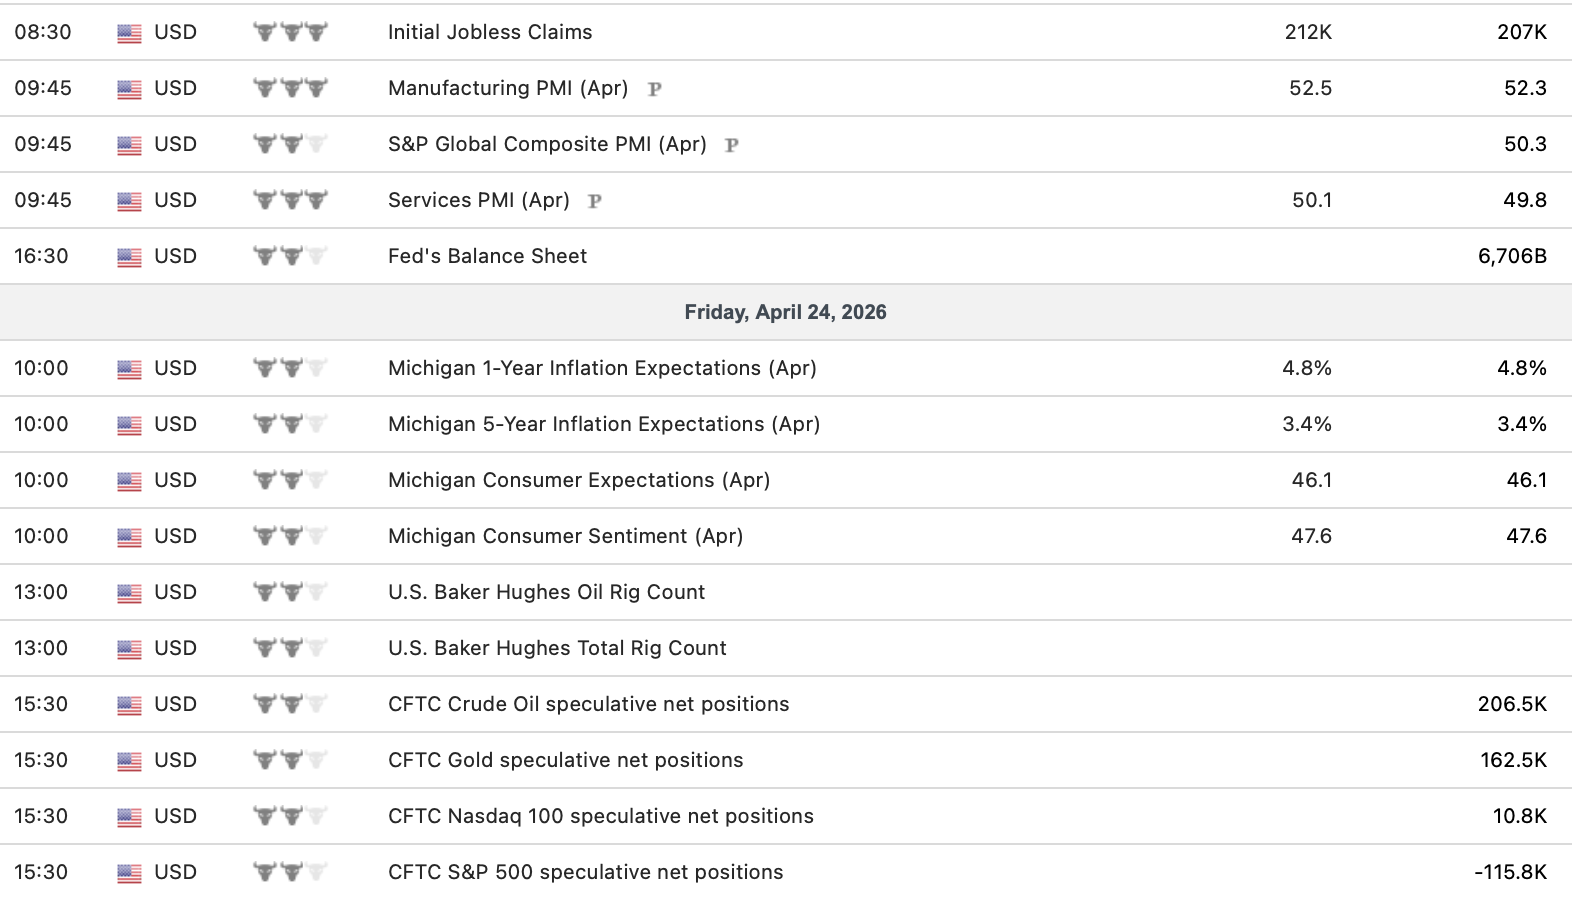The width and height of the screenshot is (1572, 908).
Task: Click bull volatility icons for Services PMI row
Action: tap(290, 200)
